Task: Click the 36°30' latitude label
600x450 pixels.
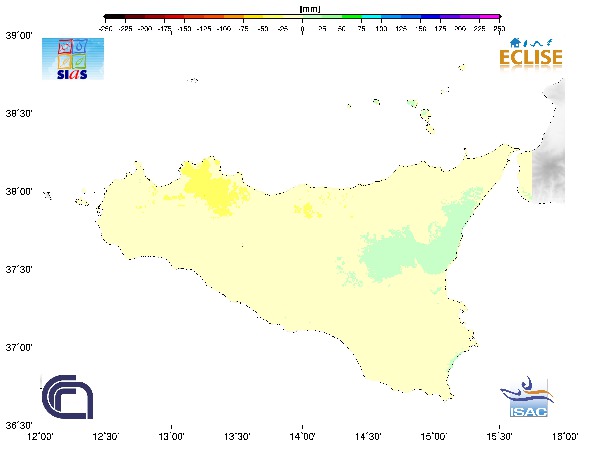Action: coord(19,425)
